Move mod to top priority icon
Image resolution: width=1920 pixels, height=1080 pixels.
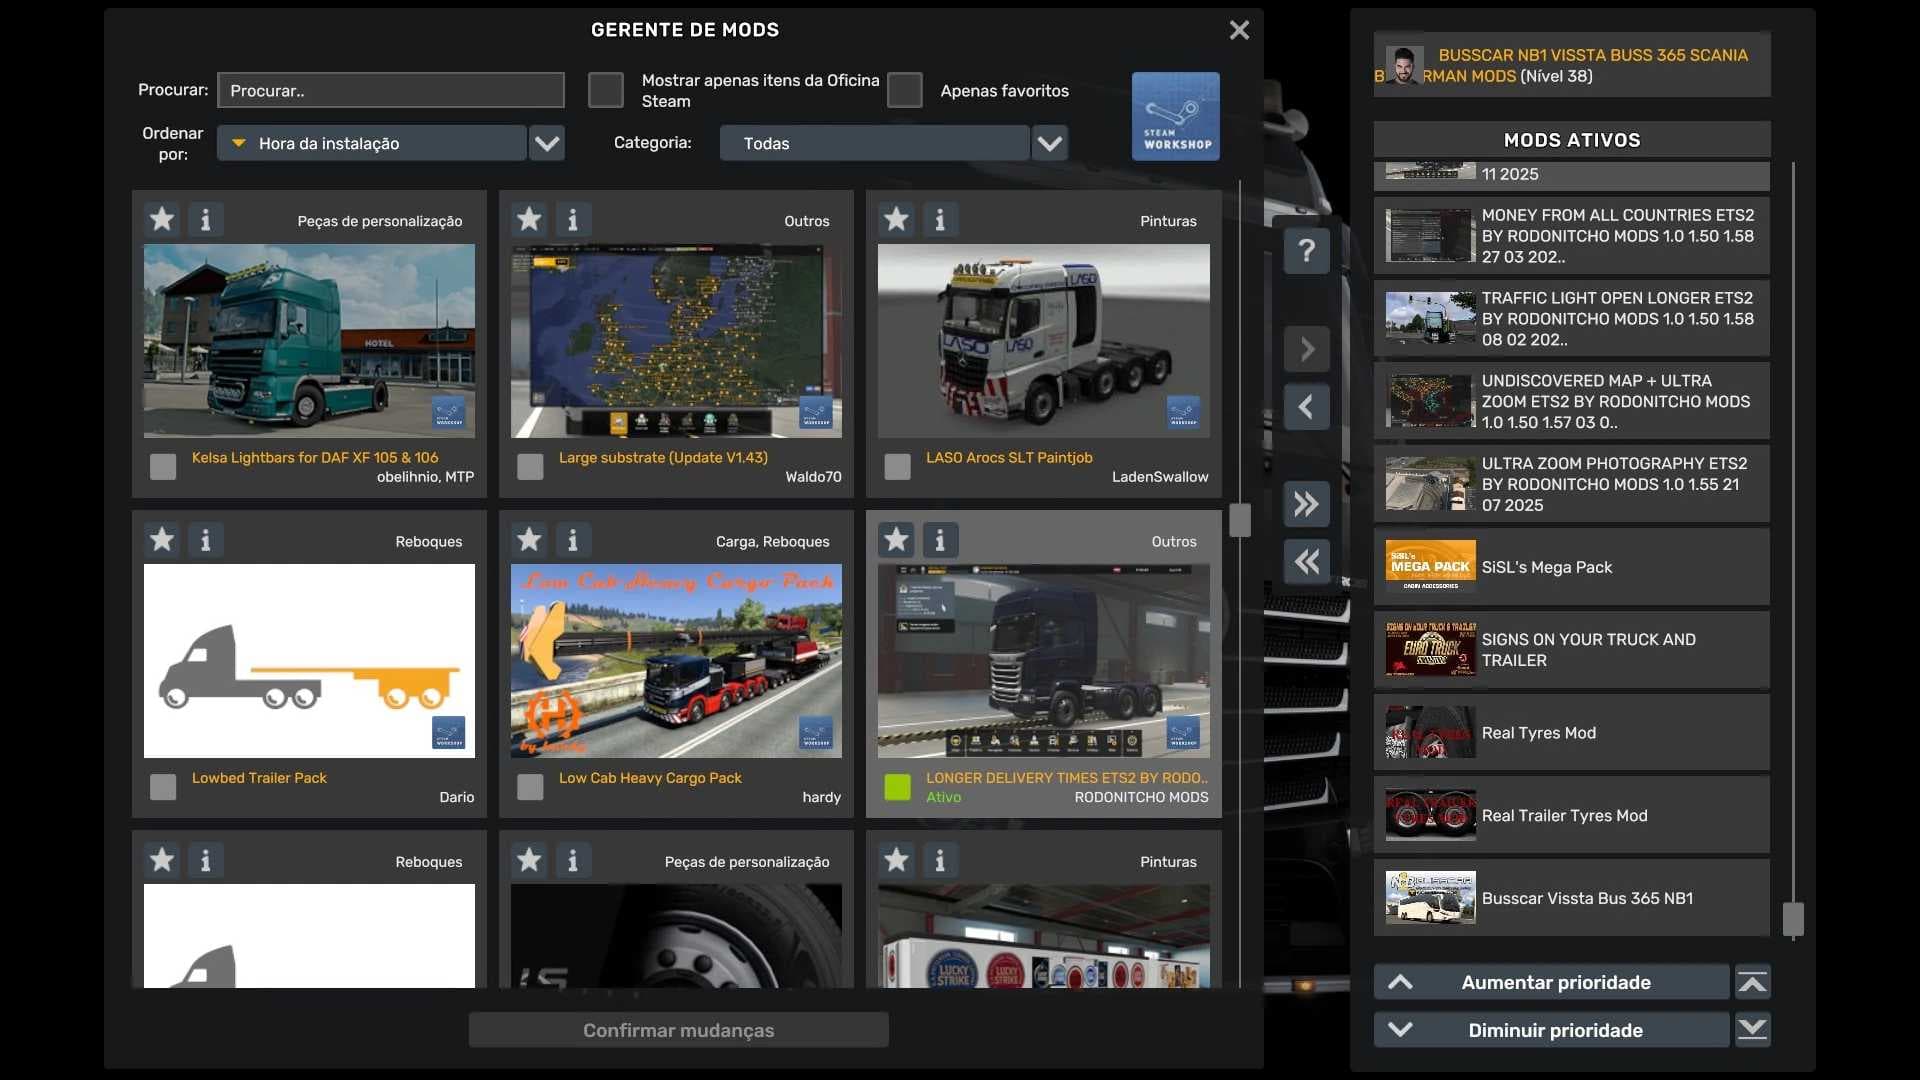point(1752,982)
